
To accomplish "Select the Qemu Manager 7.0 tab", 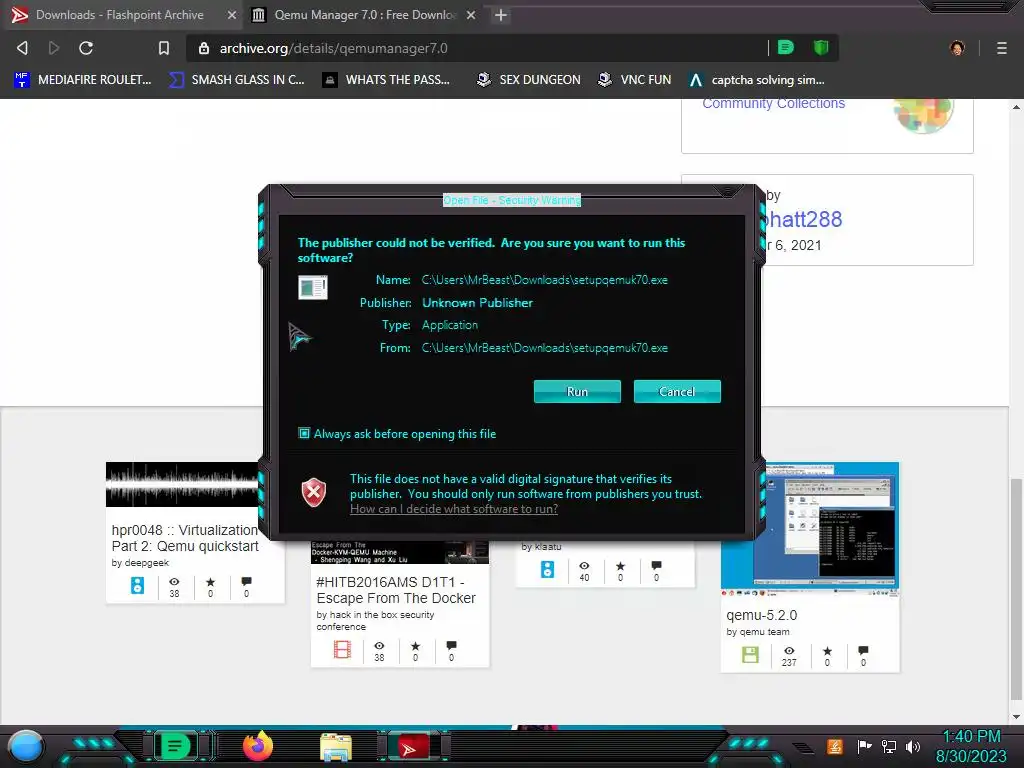I will click(x=364, y=15).
